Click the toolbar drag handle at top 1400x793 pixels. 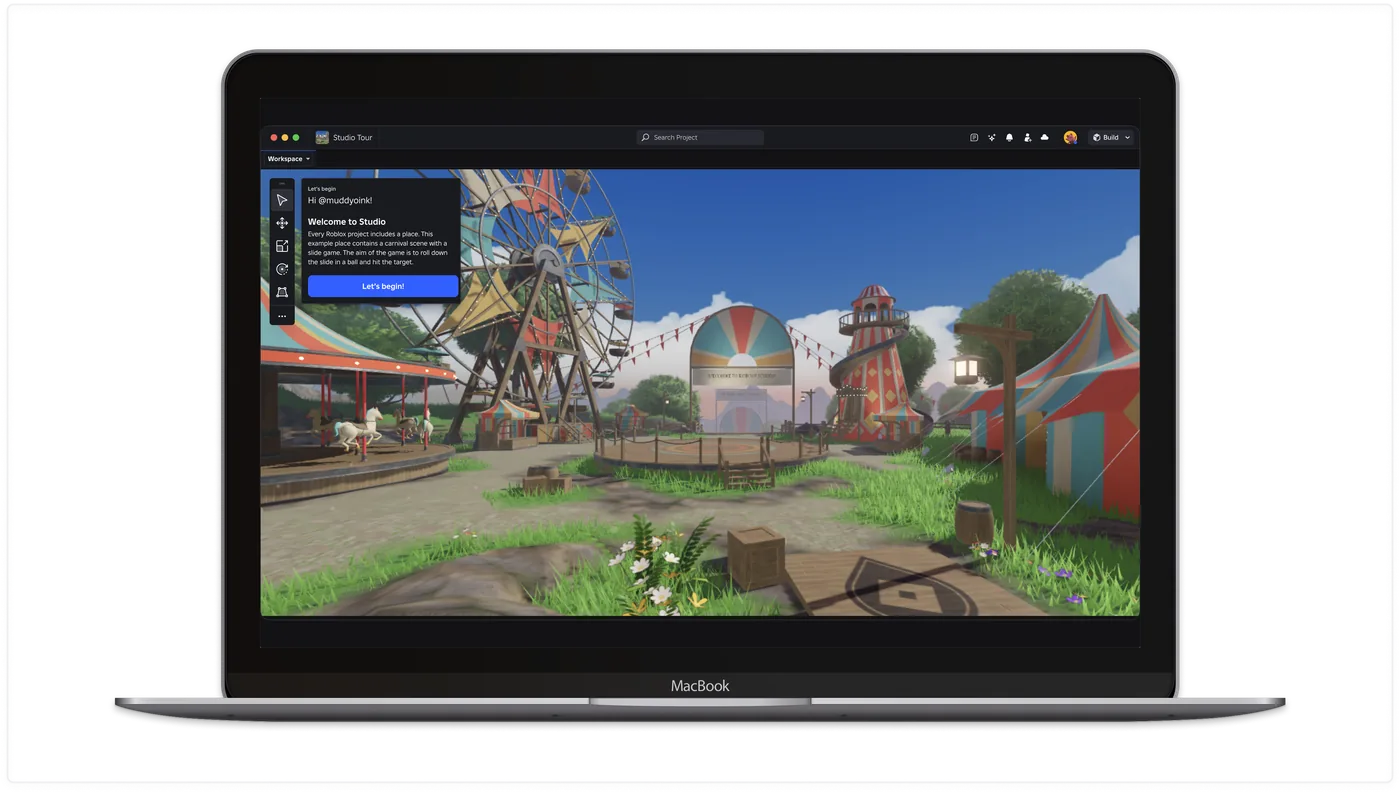[x=282, y=183]
